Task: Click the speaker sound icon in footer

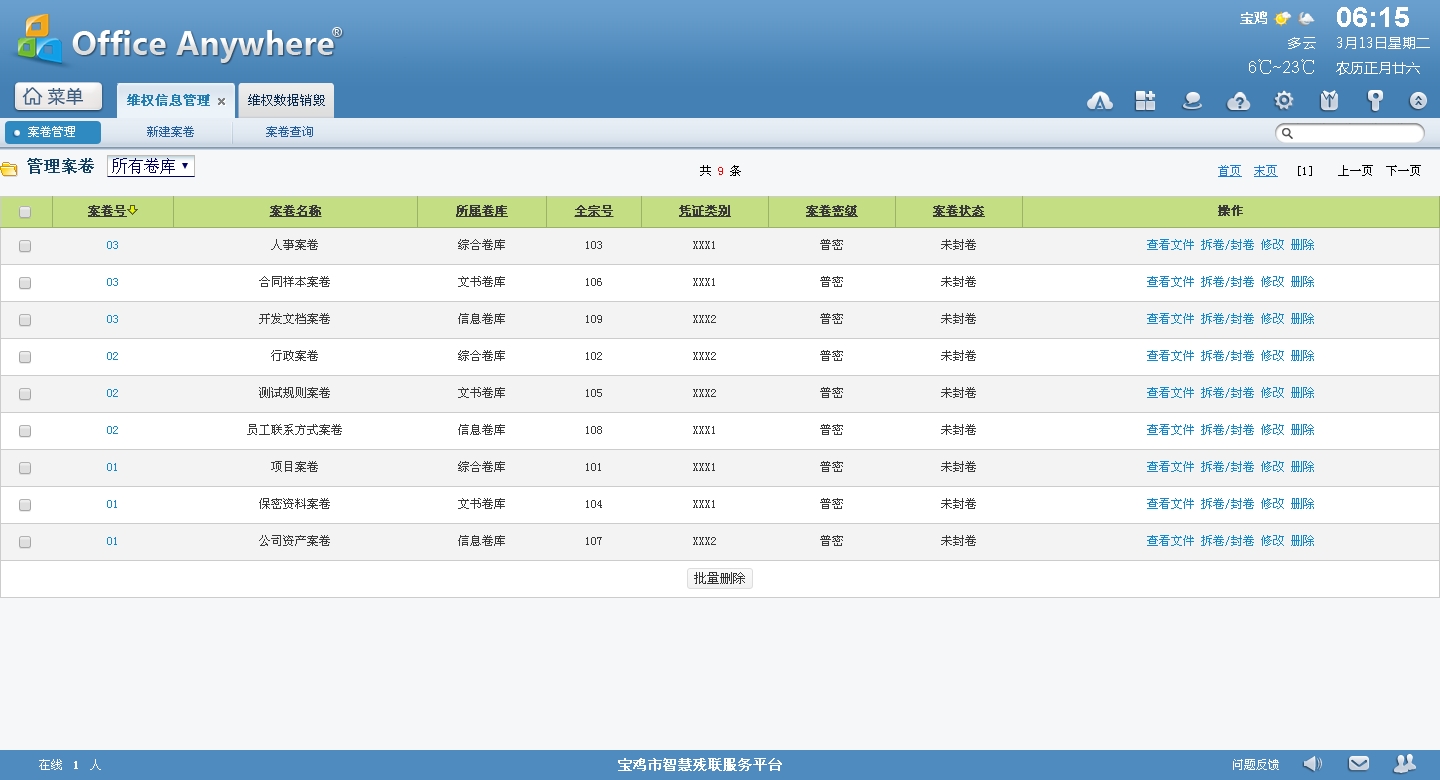Action: [1313, 764]
